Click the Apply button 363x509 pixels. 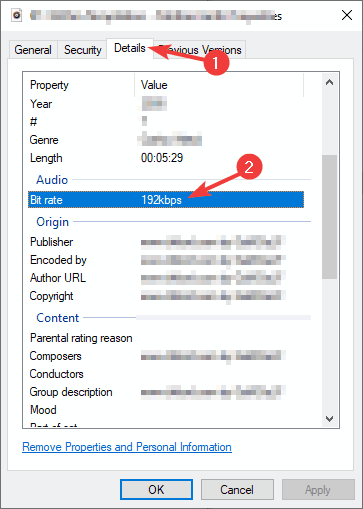pyautogui.click(x=318, y=490)
